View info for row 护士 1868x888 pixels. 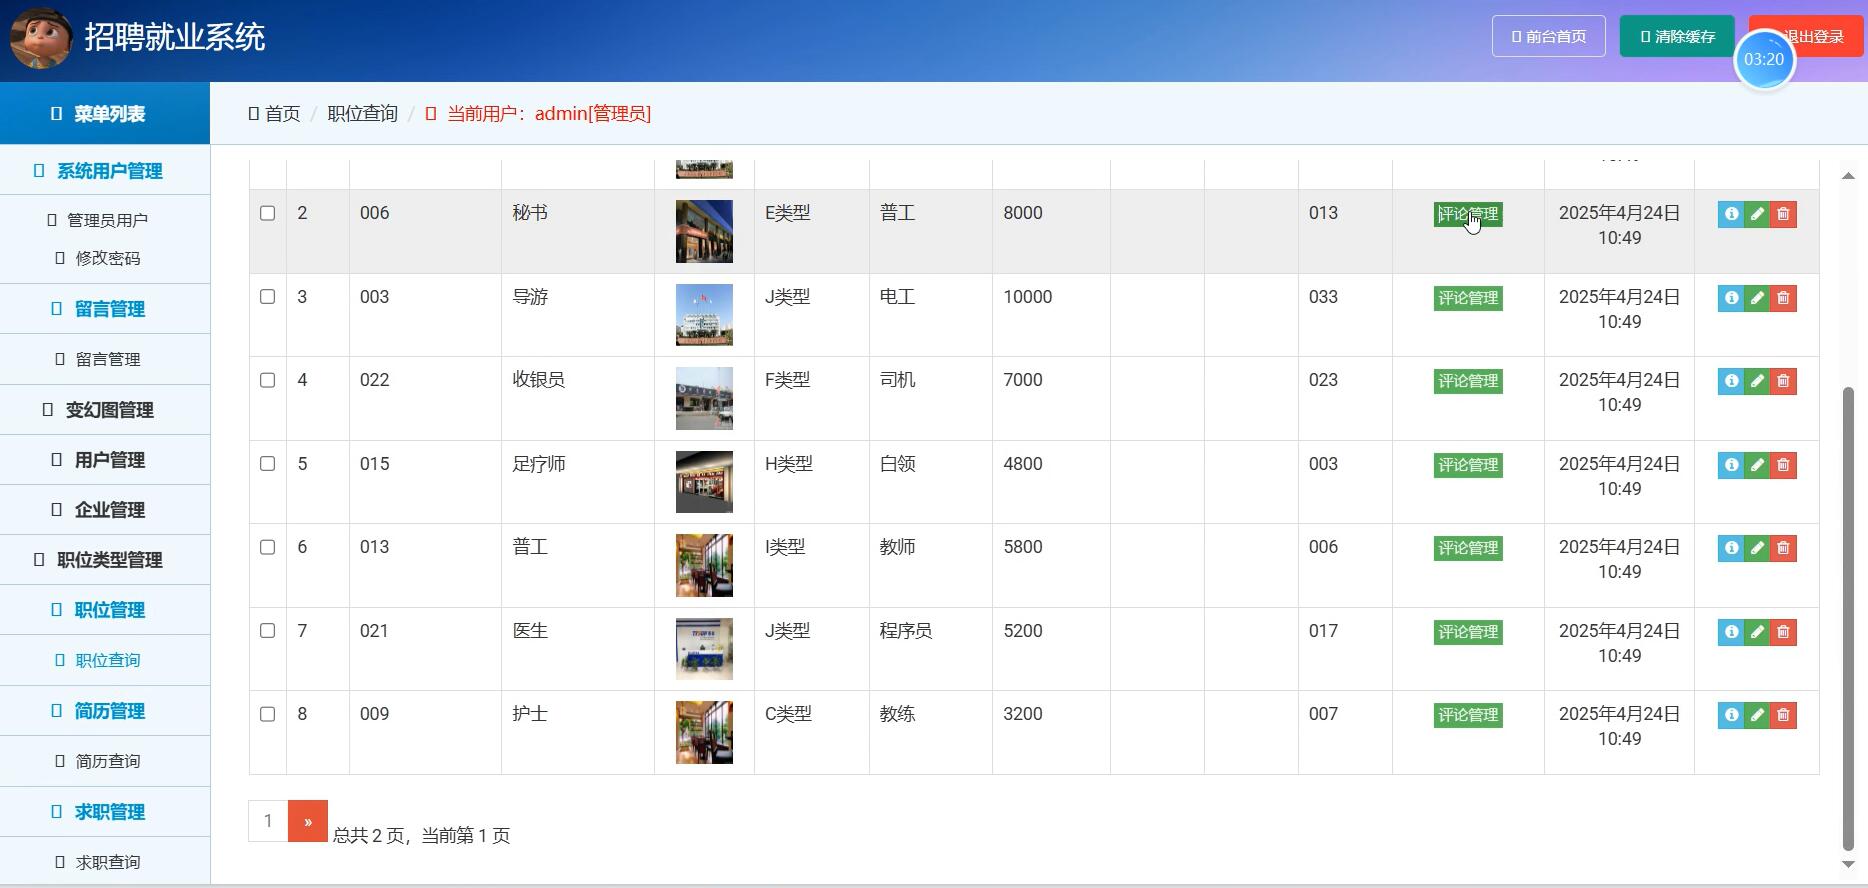click(1731, 715)
